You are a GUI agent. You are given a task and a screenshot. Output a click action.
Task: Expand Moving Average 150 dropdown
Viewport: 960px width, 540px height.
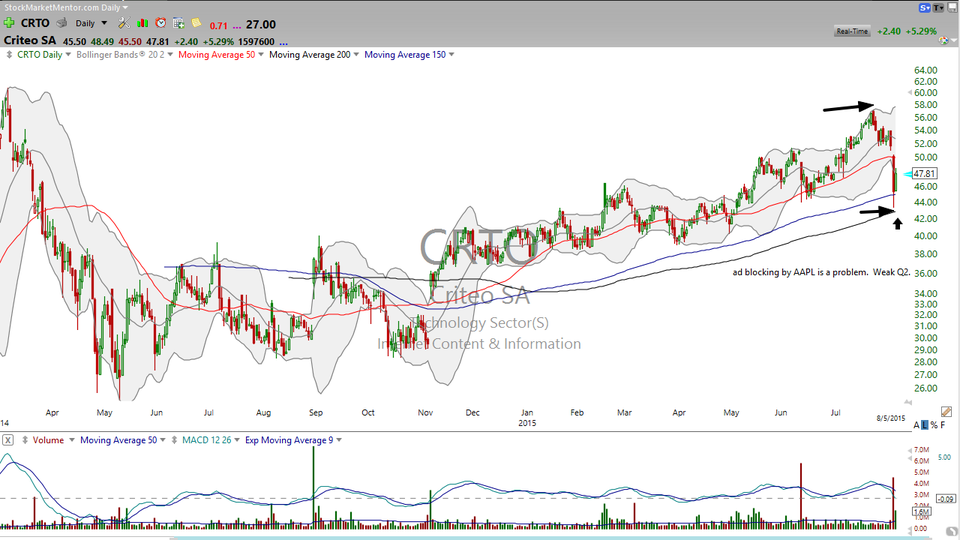452,54
